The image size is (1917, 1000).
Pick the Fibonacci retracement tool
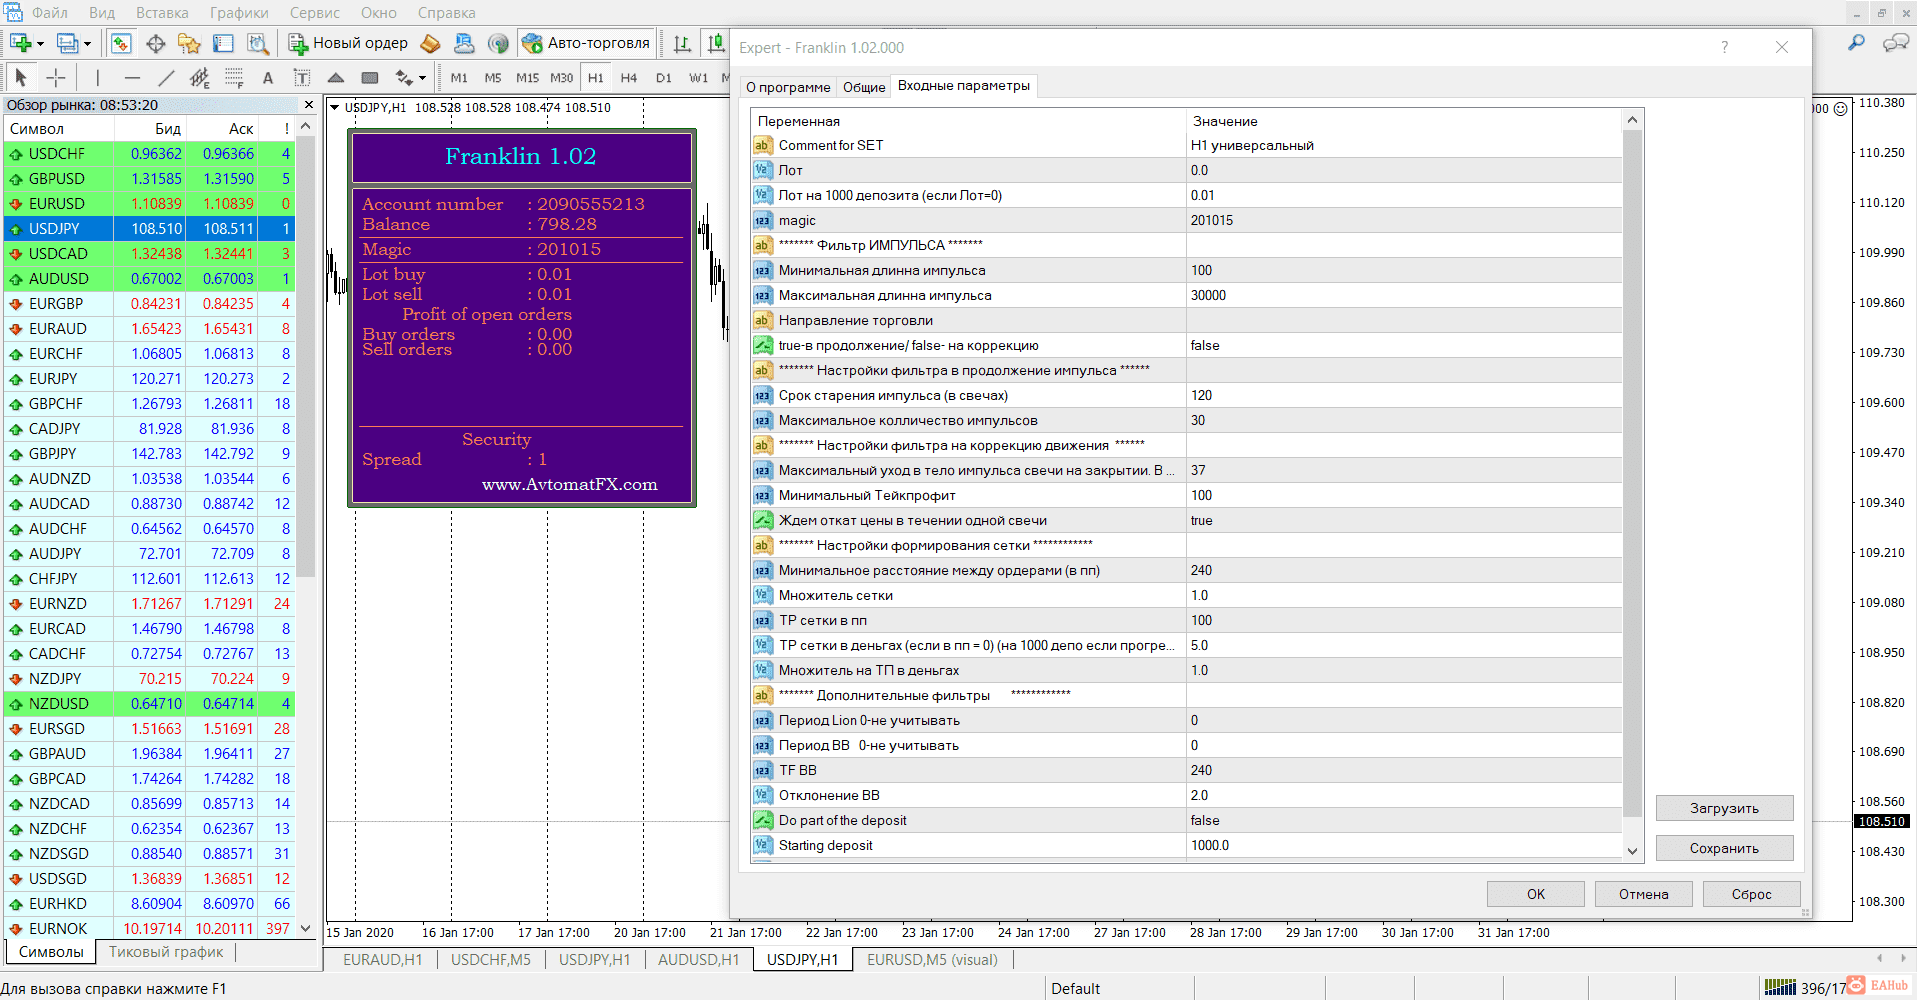pyautogui.click(x=234, y=77)
